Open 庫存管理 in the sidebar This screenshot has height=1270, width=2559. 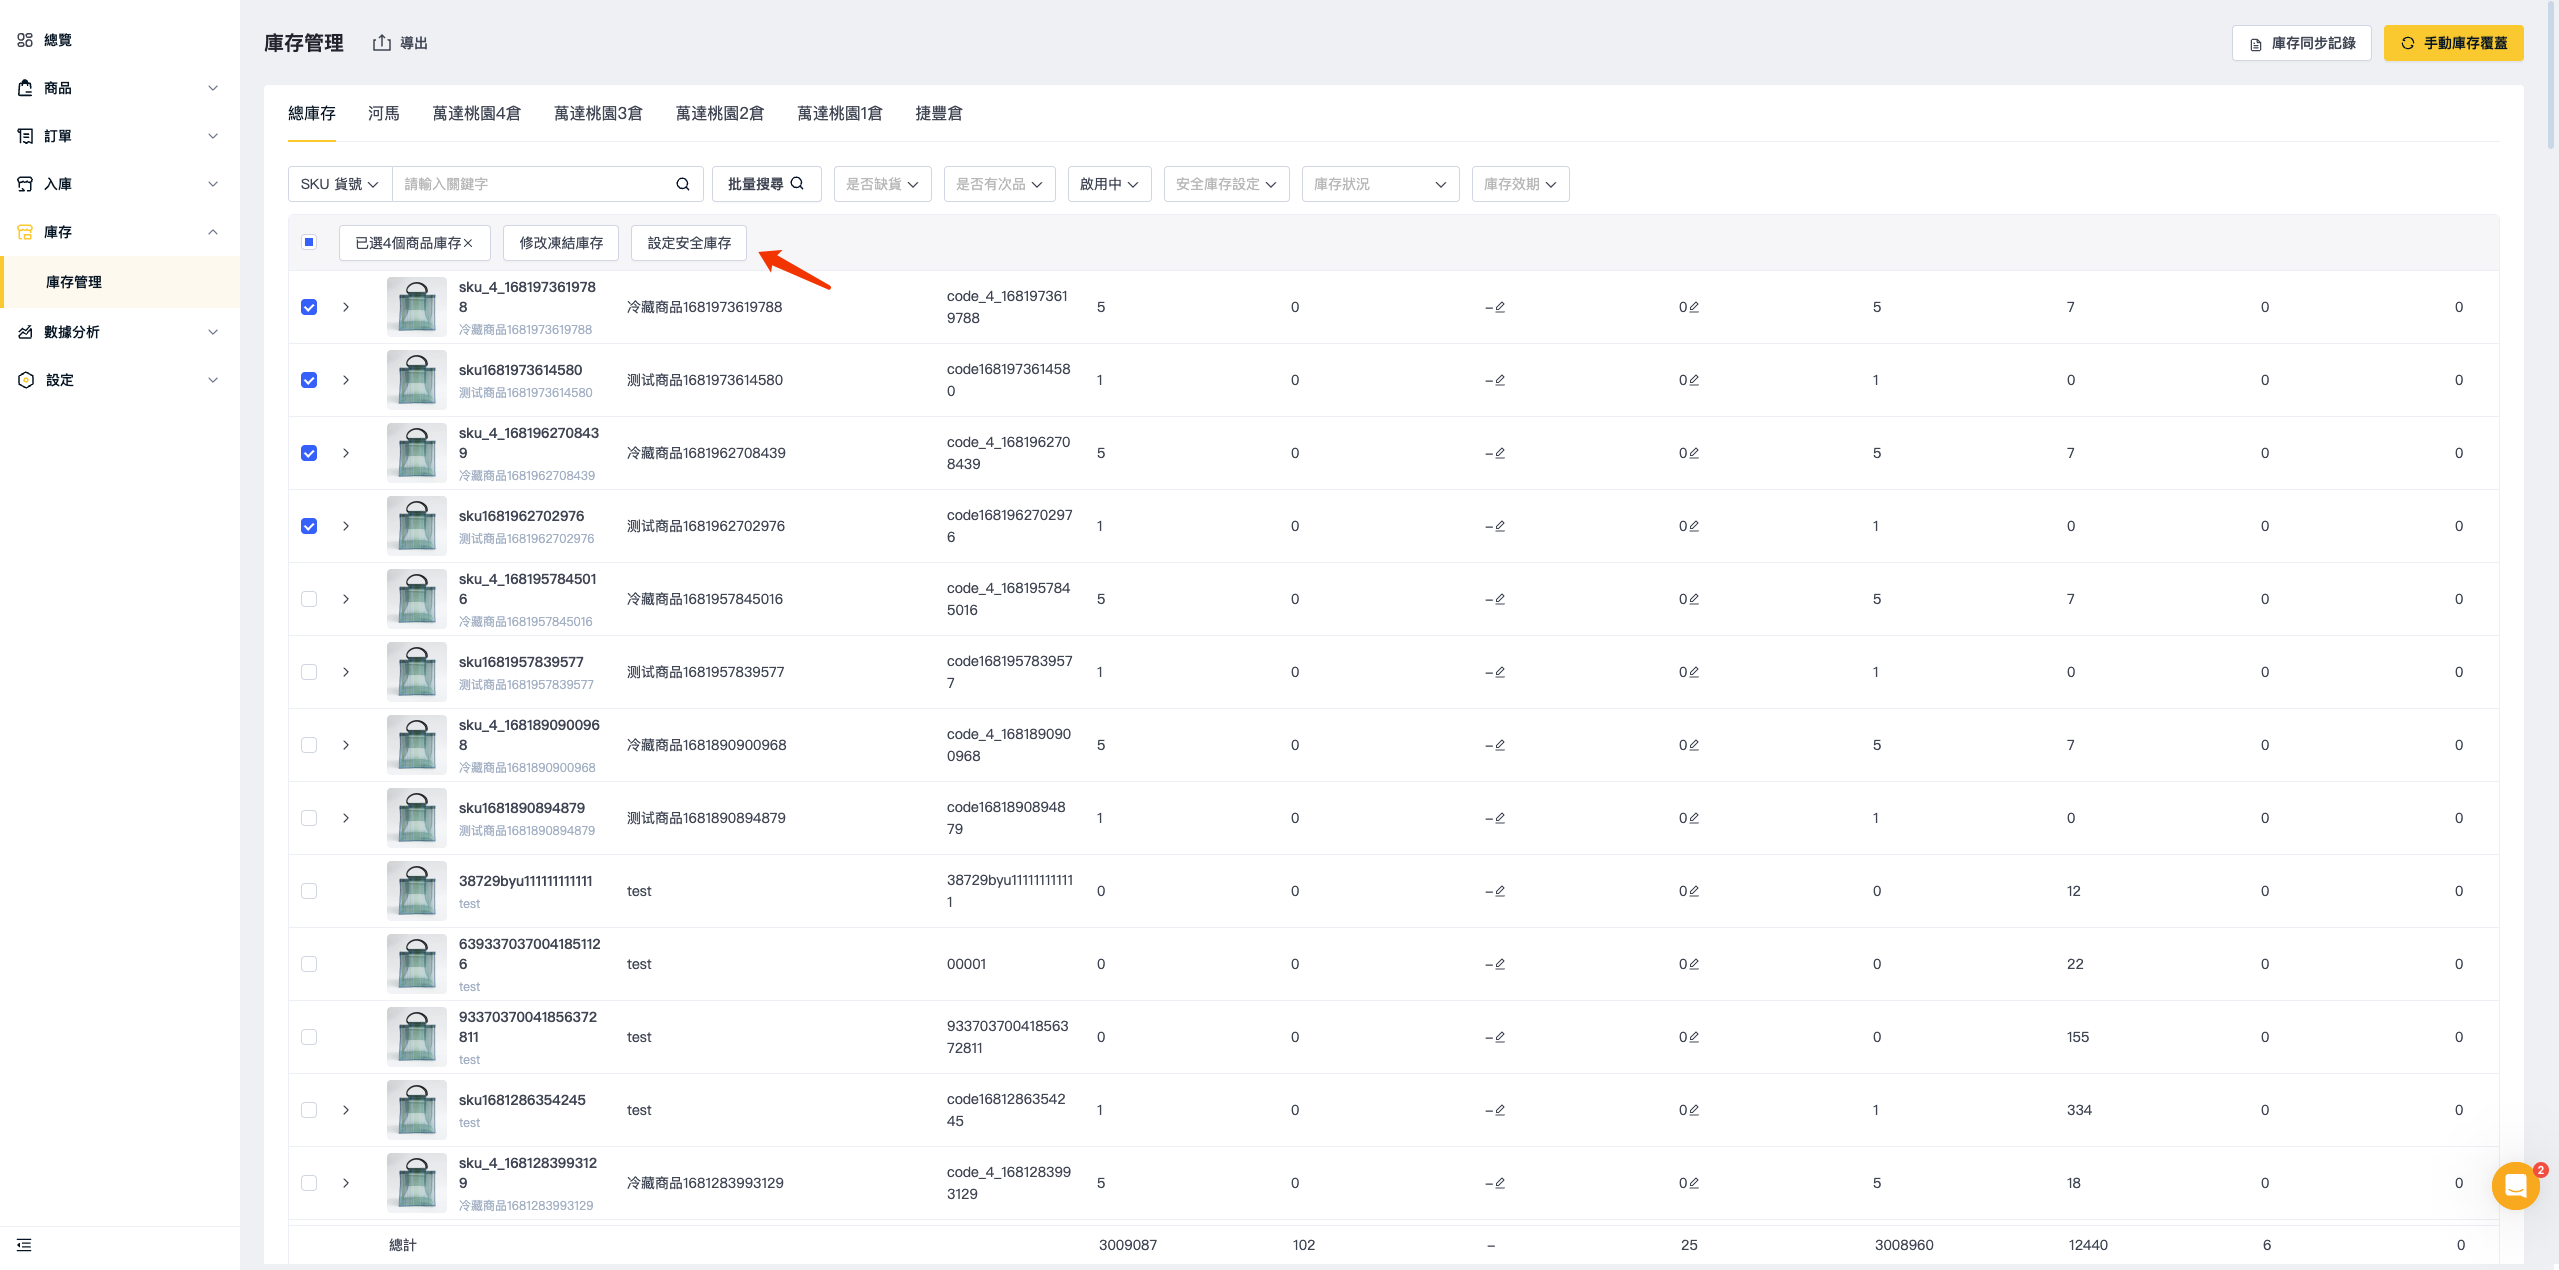point(120,282)
